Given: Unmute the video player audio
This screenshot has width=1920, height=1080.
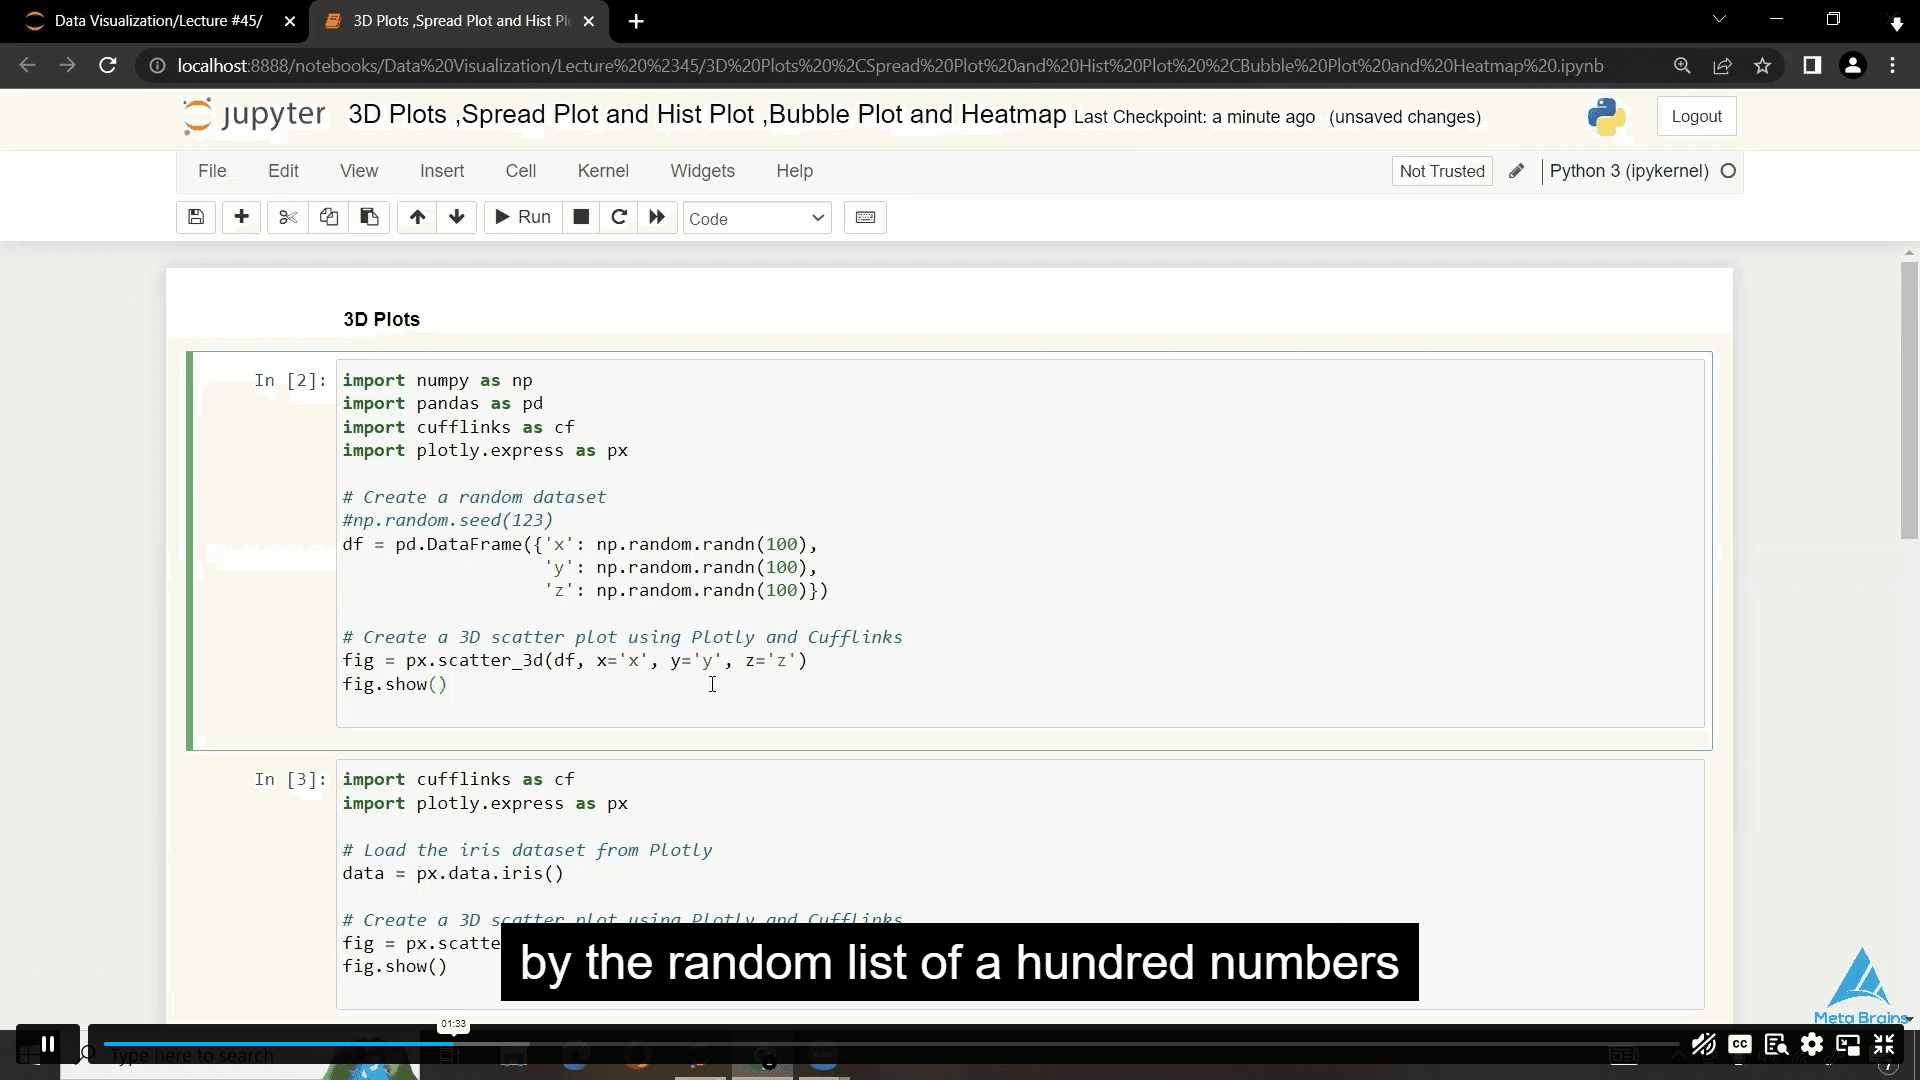Looking at the screenshot, I should click(x=1703, y=1045).
